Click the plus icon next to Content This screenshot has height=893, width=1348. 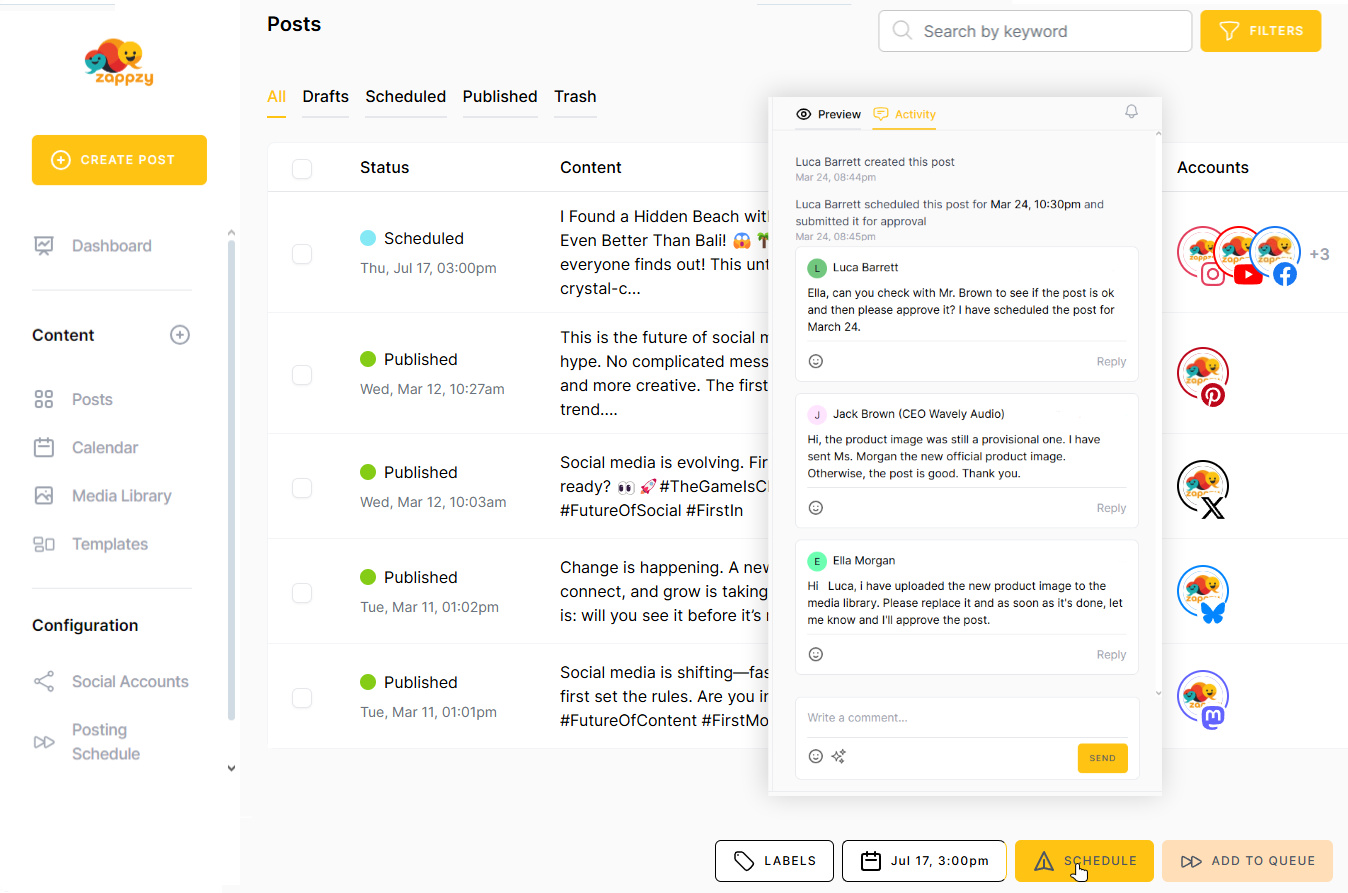(x=180, y=335)
